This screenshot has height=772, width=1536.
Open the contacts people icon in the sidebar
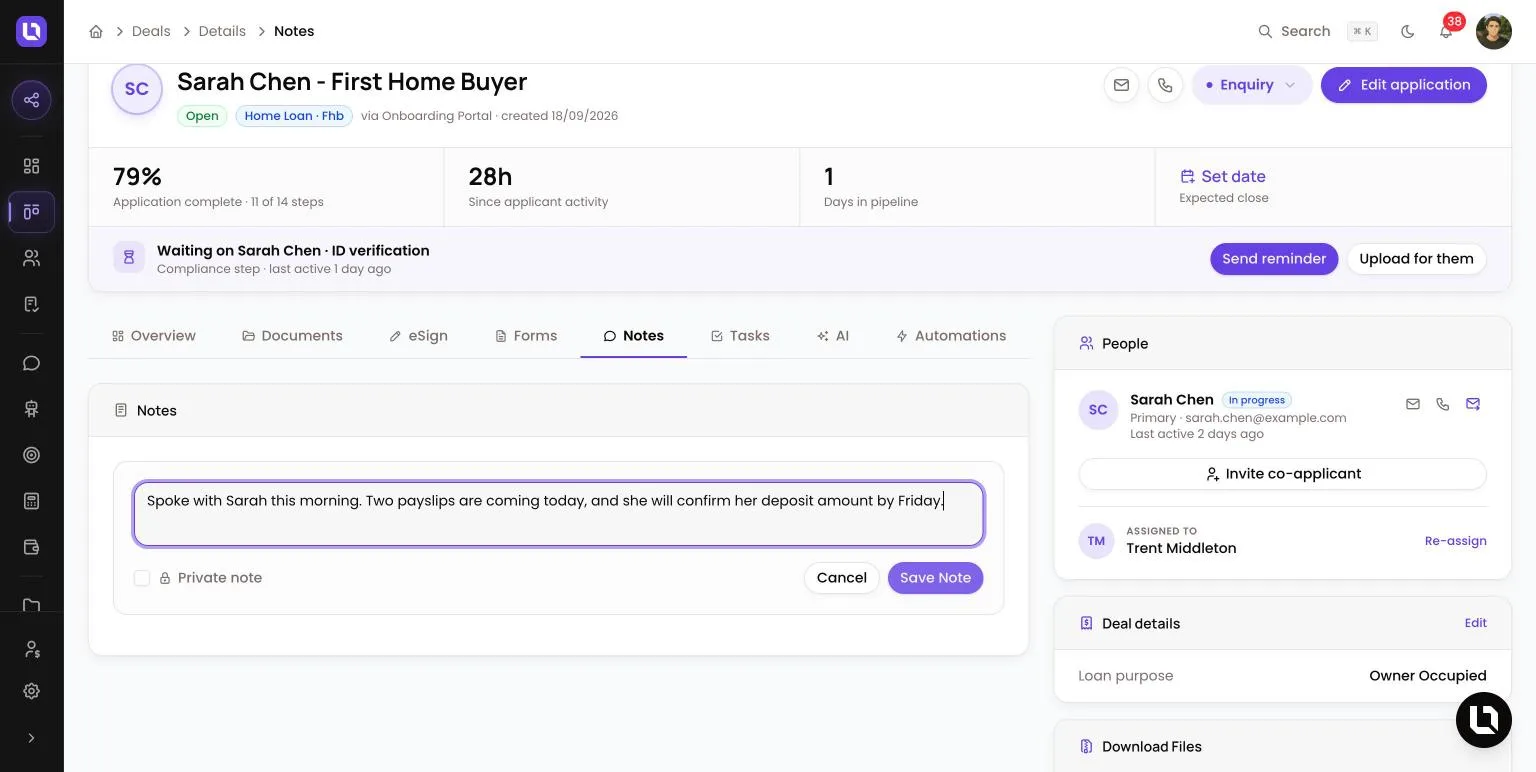click(x=31, y=258)
